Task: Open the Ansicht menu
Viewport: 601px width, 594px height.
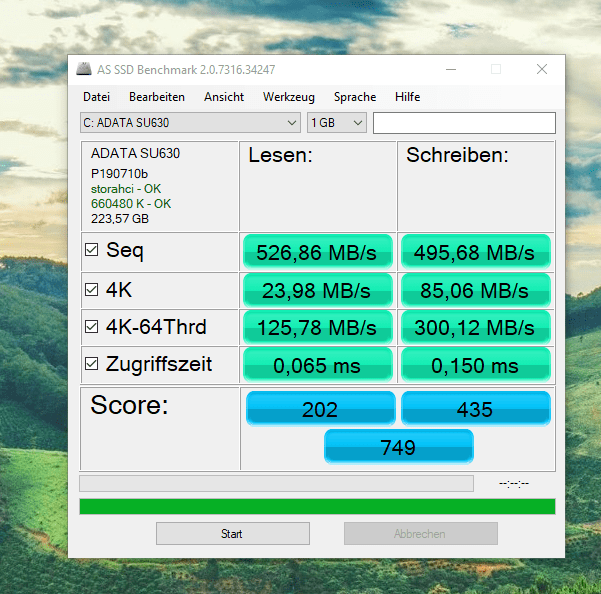Action: (224, 97)
